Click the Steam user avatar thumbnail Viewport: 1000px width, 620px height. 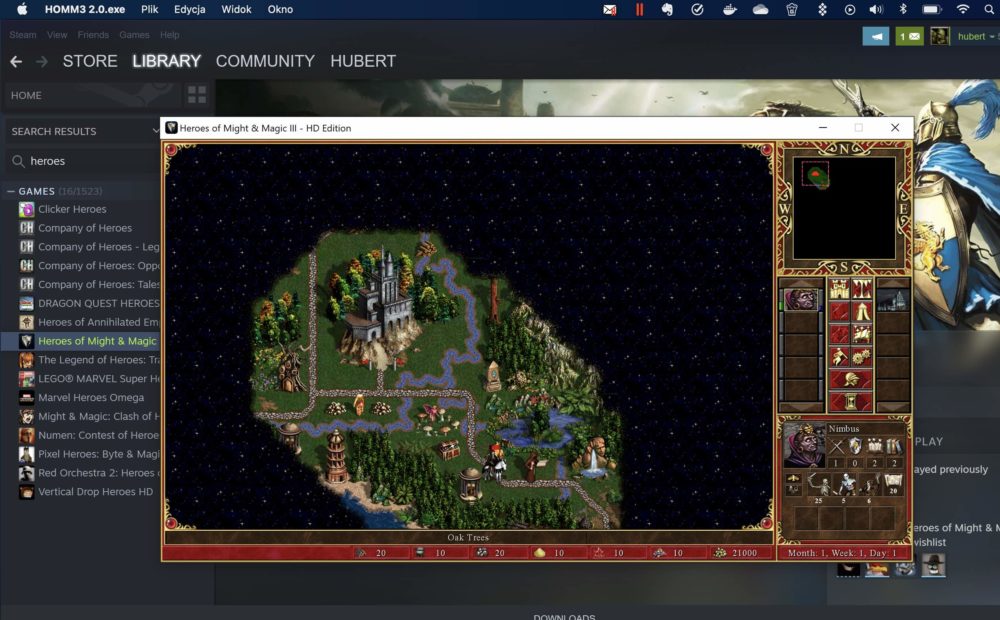[939, 36]
